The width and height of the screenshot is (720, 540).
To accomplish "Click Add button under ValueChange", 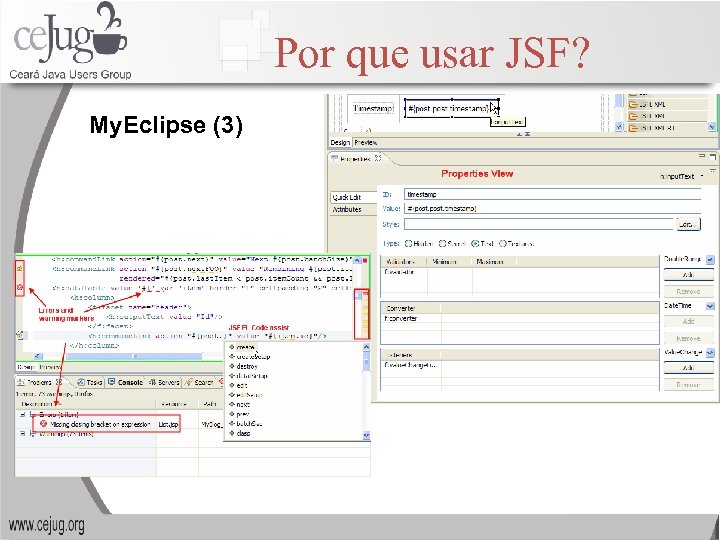I will [x=688, y=368].
